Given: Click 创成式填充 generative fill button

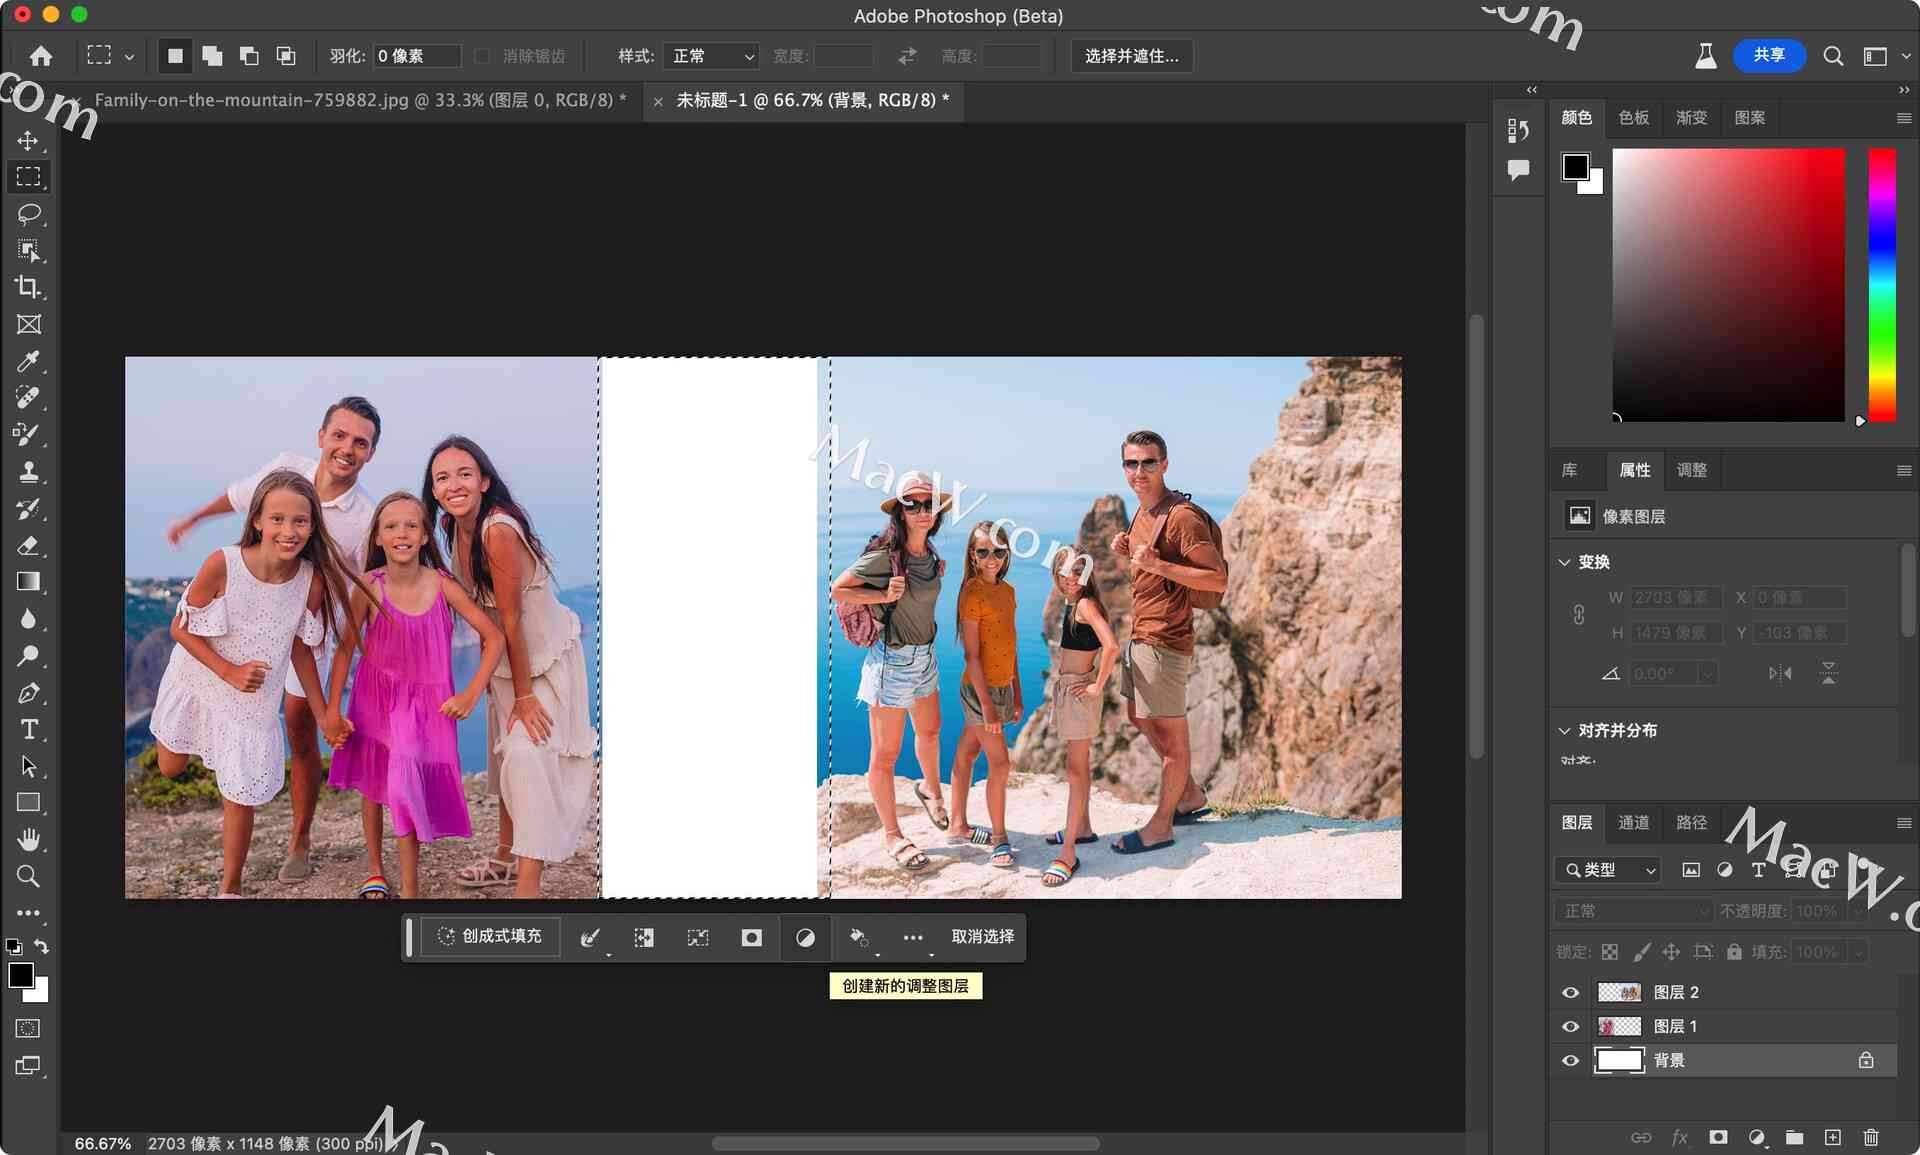Looking at the screenshot, I should tap(490, 937).
